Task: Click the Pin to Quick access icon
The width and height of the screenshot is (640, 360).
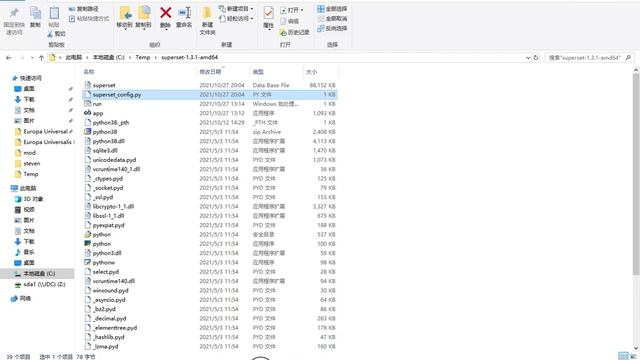Action: (x=14, y=13)
